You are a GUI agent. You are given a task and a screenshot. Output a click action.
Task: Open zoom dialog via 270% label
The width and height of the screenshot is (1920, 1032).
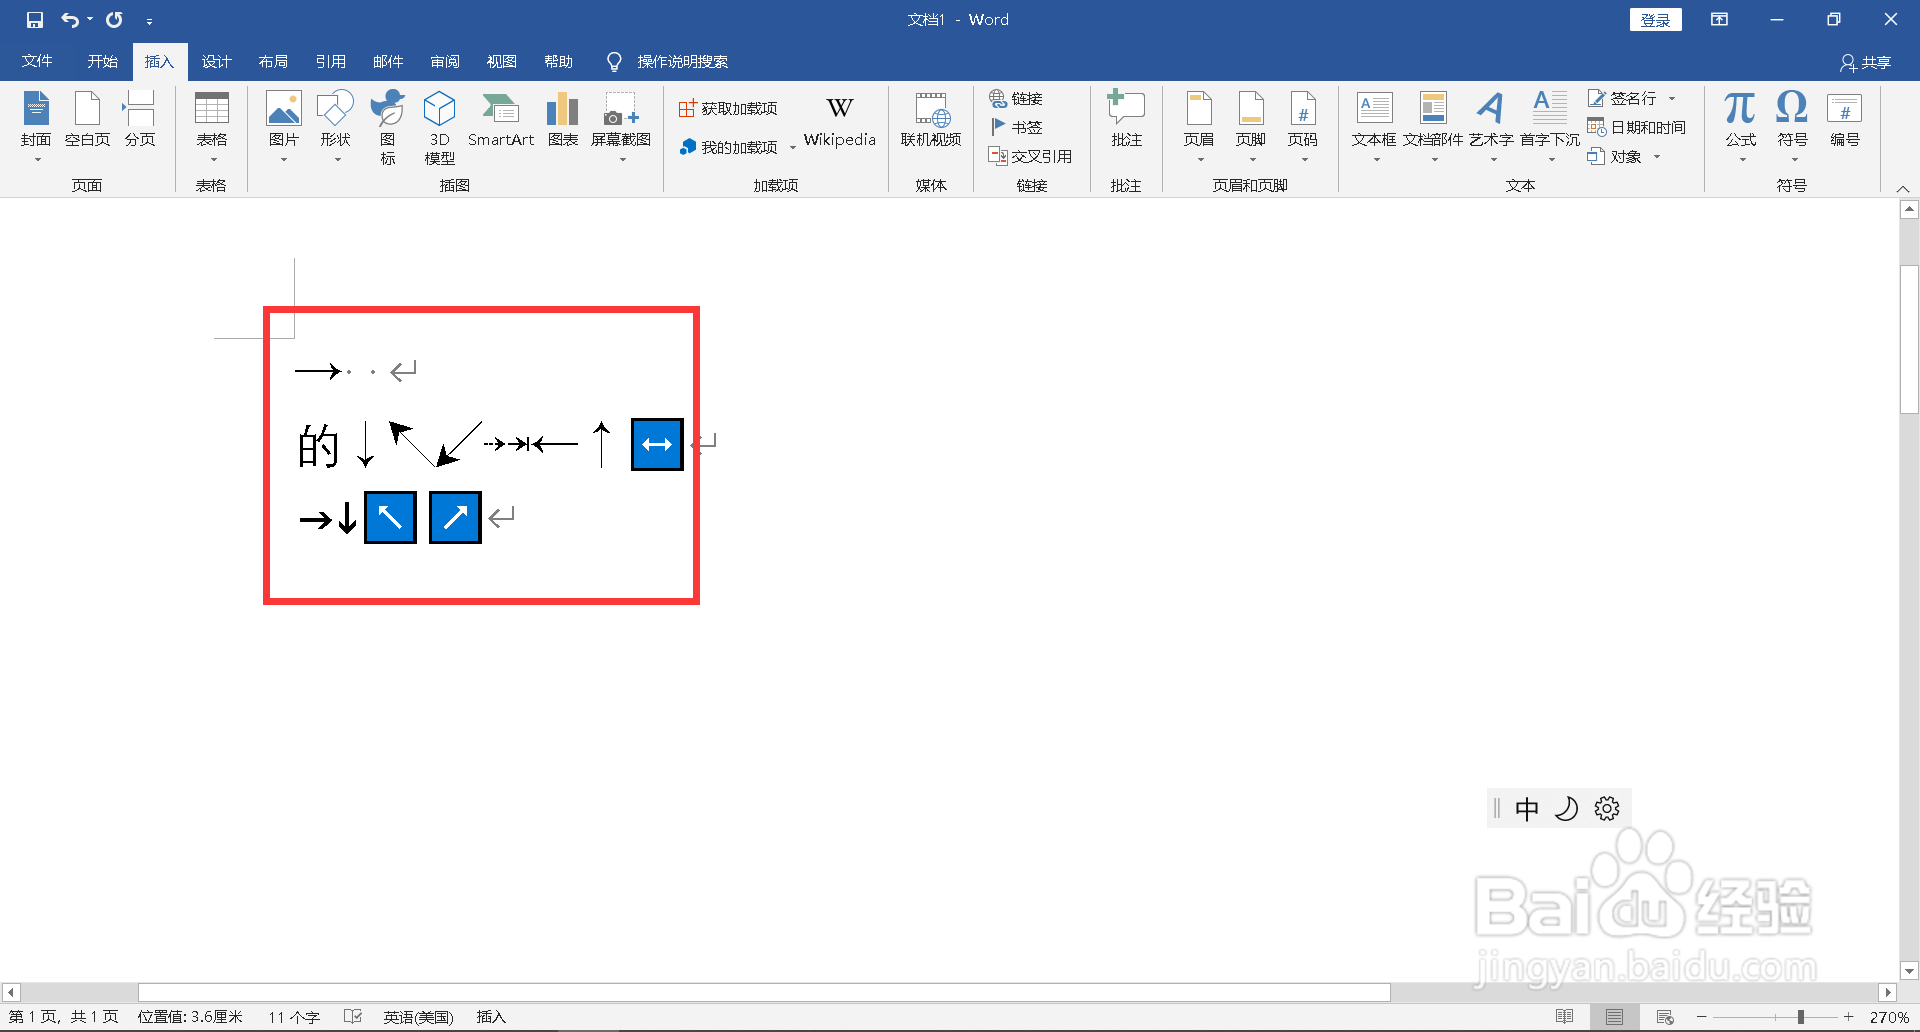(x=1889, y=1017)
